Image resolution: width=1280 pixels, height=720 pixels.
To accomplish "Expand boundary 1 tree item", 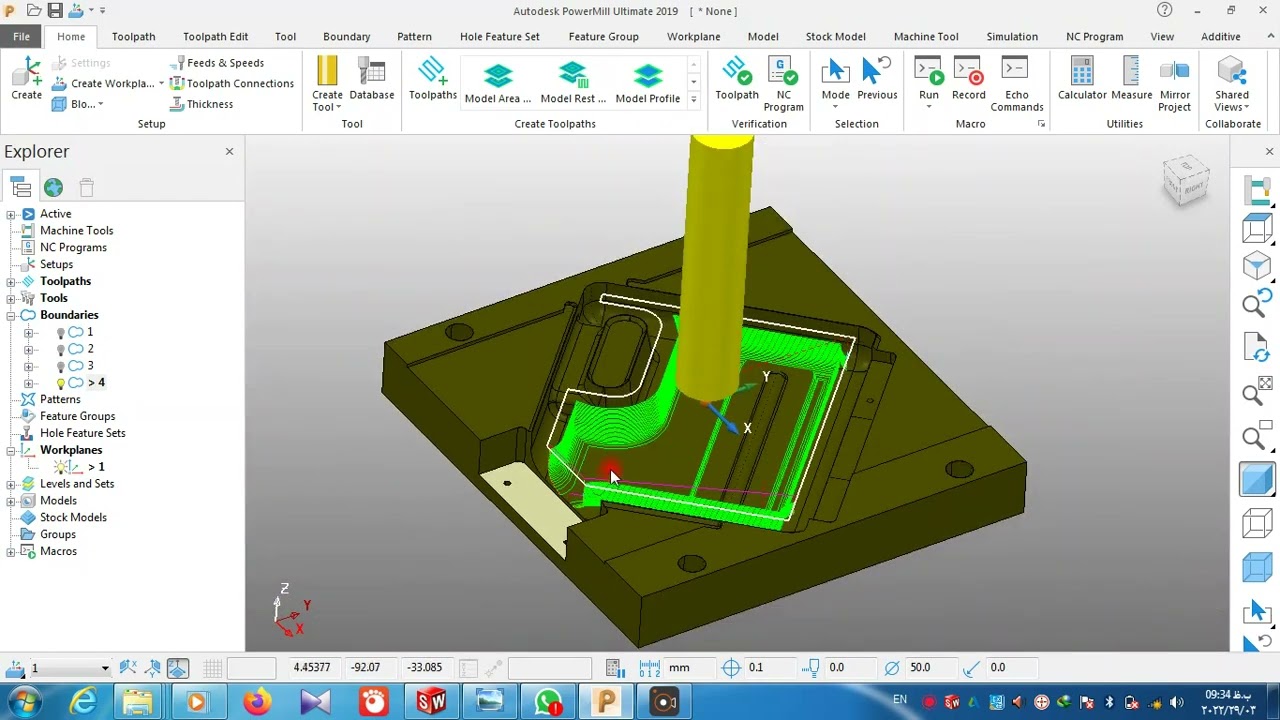I will pyautogui.click(x=28, y=333).
